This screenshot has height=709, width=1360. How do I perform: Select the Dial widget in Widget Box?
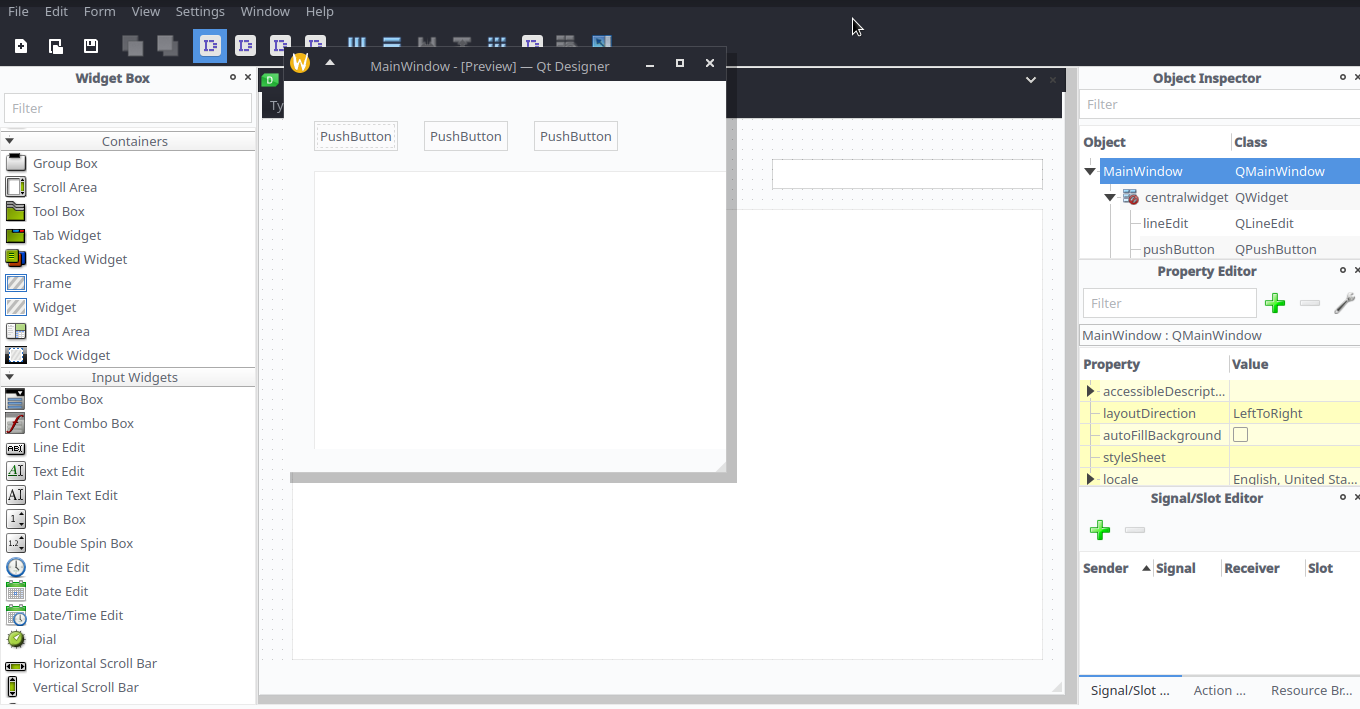point(44,639)
